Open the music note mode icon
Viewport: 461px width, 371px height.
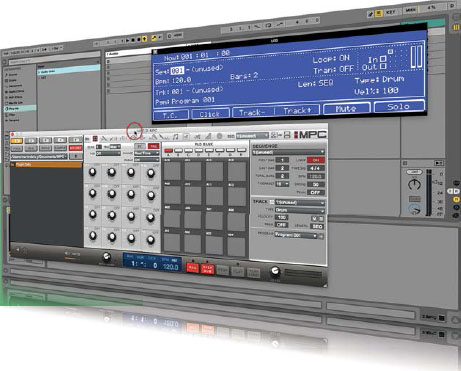(175, 136)
